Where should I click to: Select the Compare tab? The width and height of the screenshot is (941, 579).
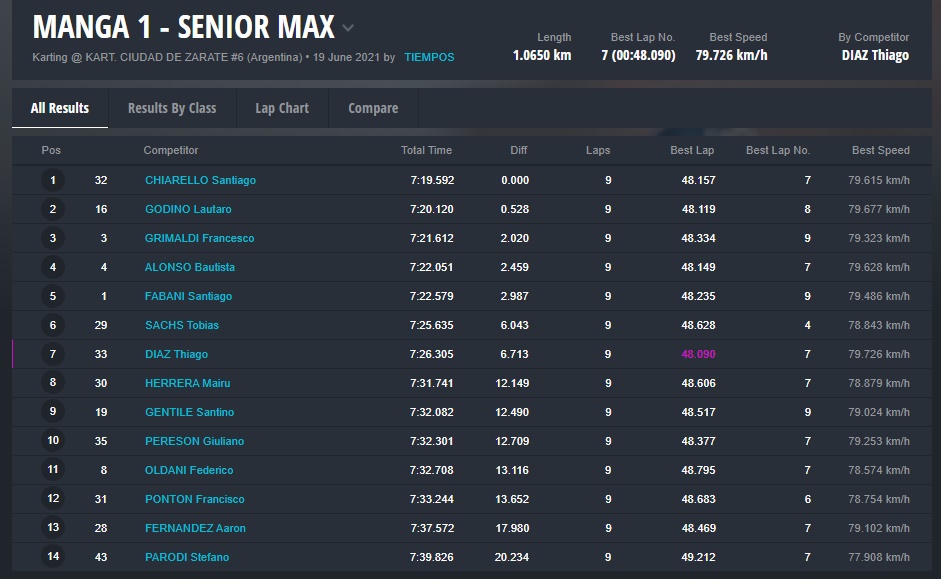pyautogui.click(x=373, y=108)
